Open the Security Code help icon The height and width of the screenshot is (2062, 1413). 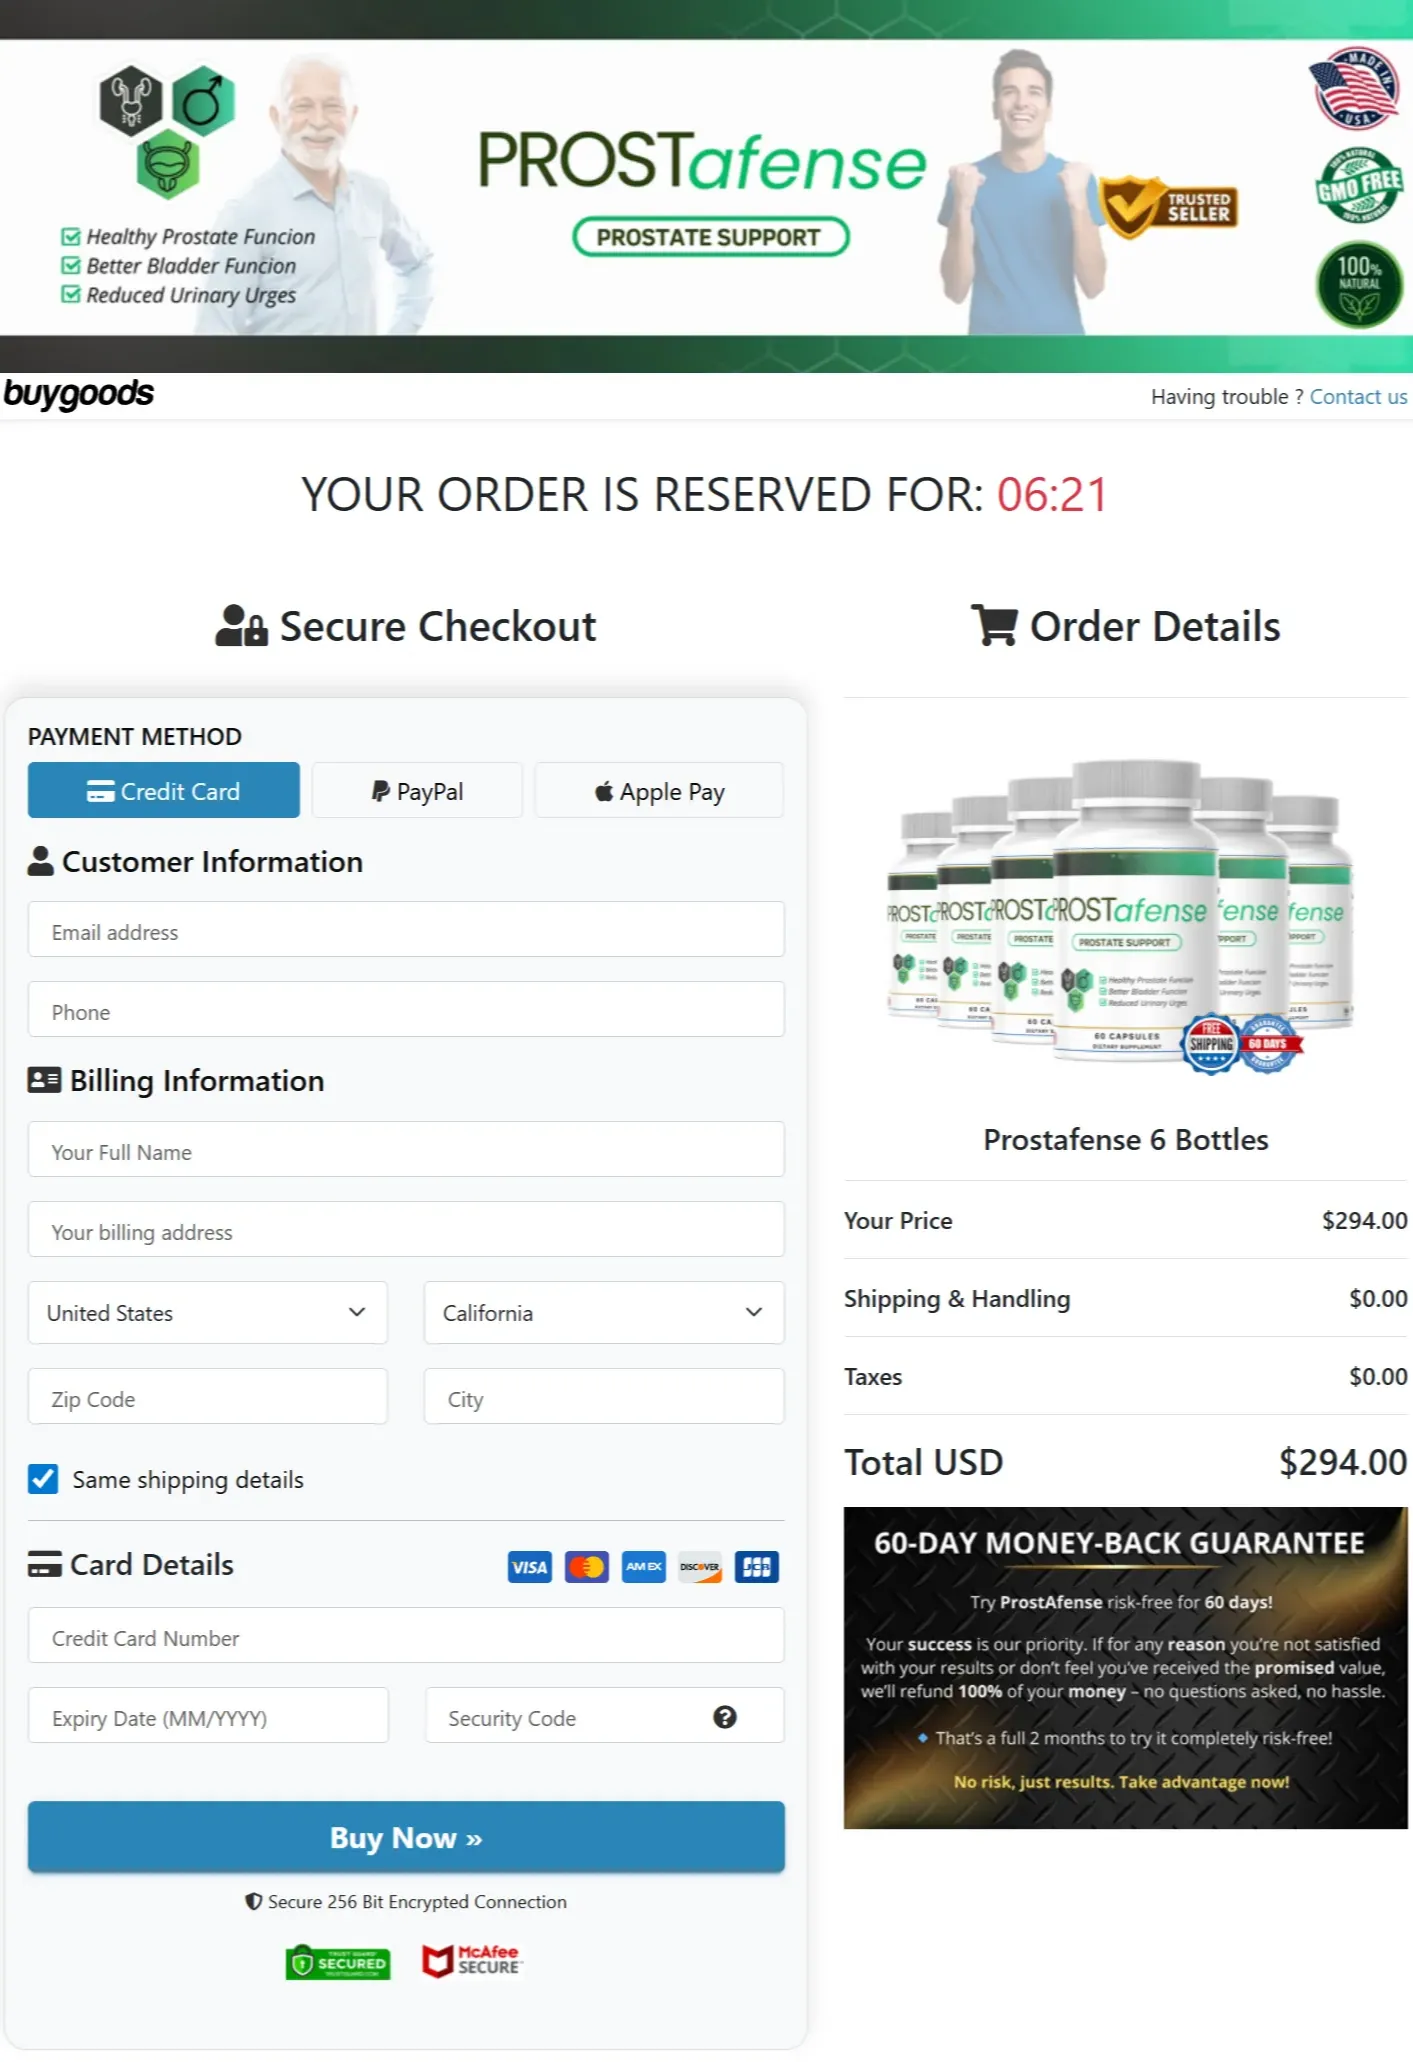pos(726,1717)
